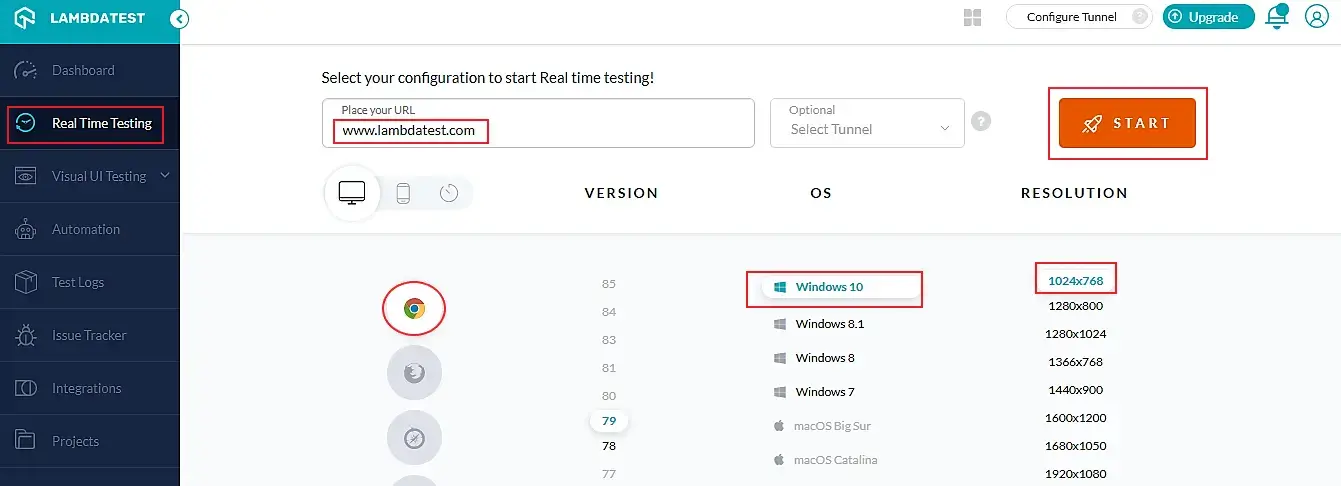
Task: Click the LambdaTest logo
Action: pyautogui.click(x=80, y=18)
